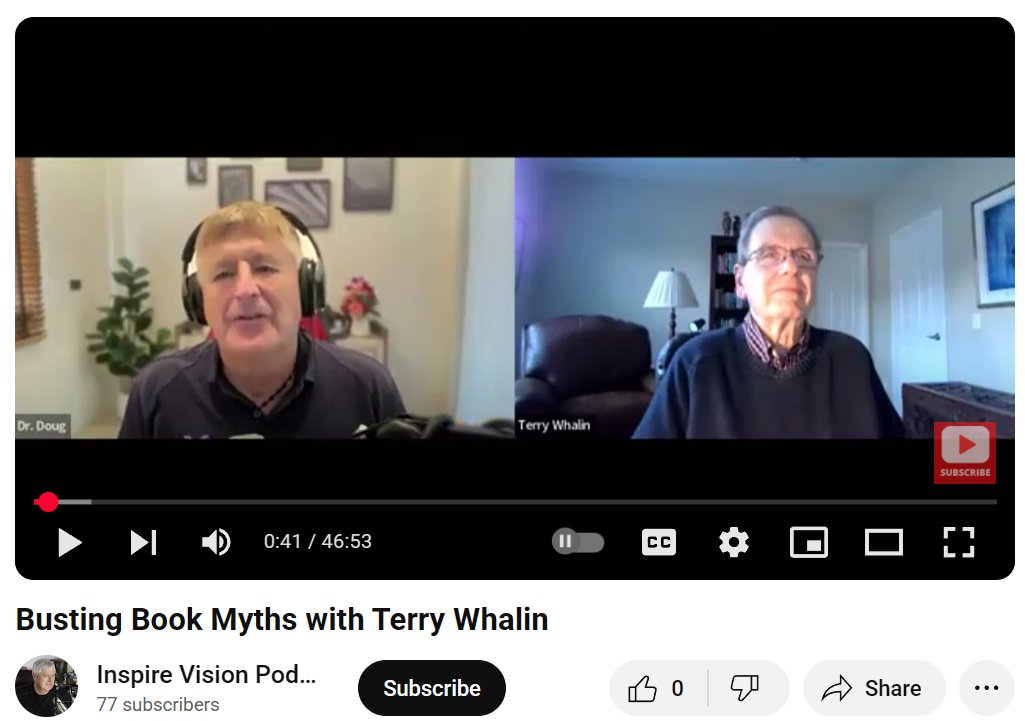
Task: Open the more actions menu
Action: (986, 688)
